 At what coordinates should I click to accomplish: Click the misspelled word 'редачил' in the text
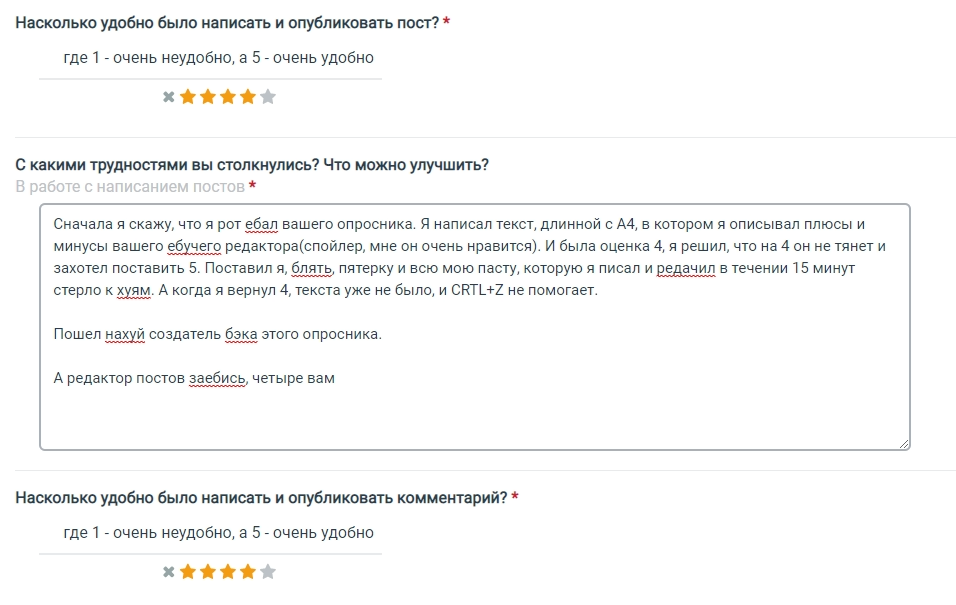coord(686,268)
